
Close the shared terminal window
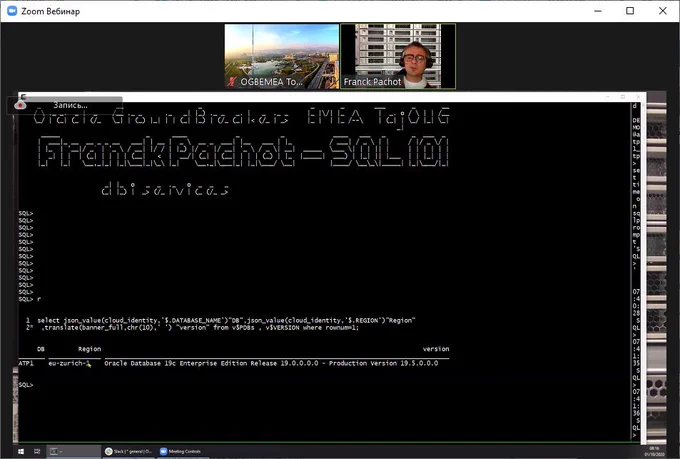coord(638,97)
